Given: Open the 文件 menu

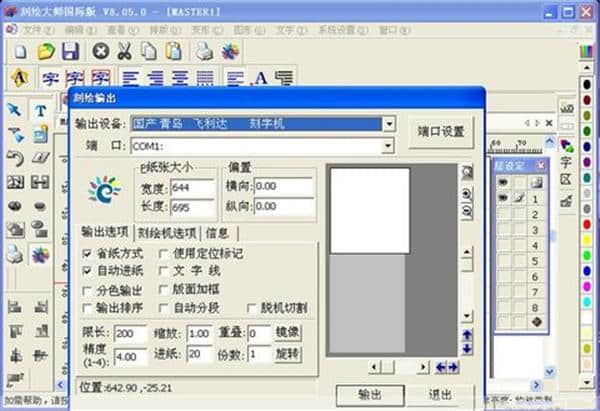Looking at the screenshot, I should (x=38, y=30).
